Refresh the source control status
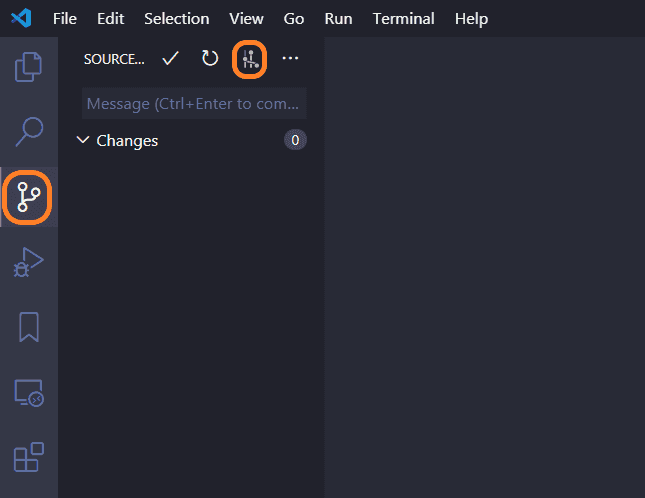Screen dimensions: 645x498 coord(209,59)
